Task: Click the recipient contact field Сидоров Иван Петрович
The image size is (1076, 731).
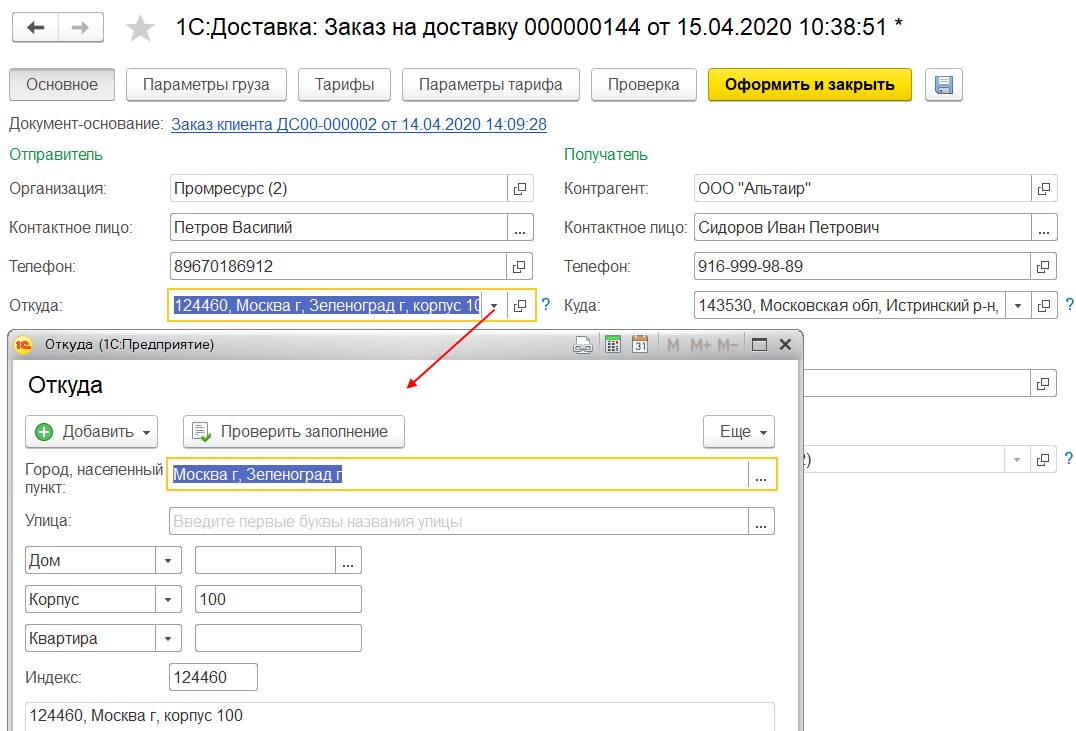Action: coord(863,227)
